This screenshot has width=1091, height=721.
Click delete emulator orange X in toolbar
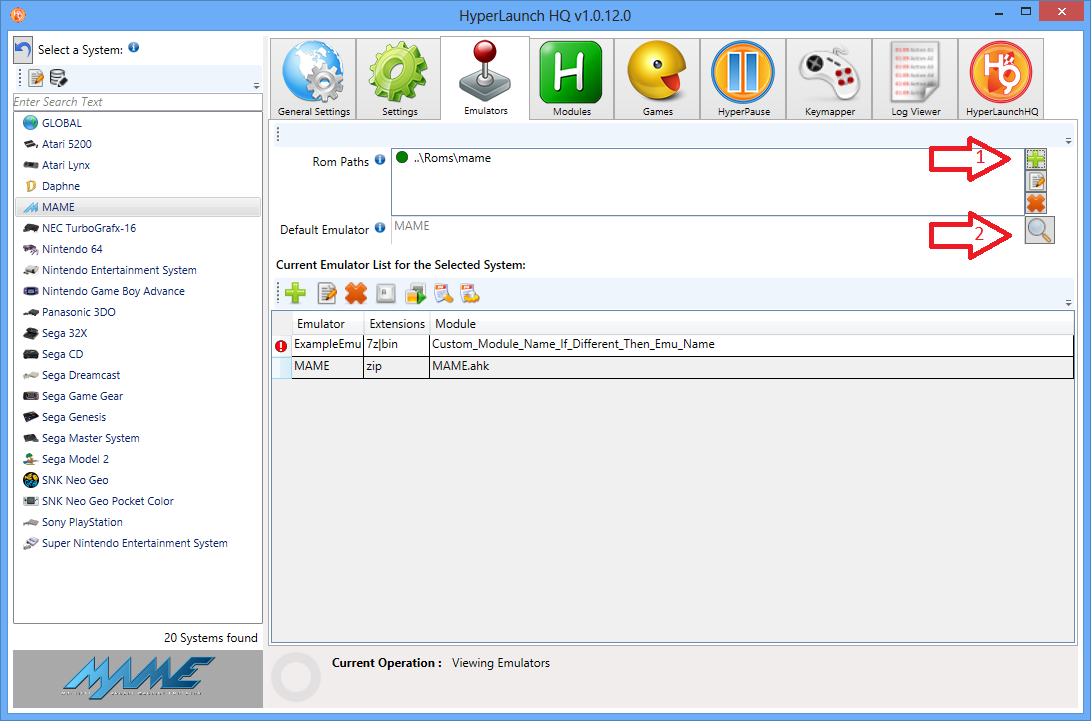pos(356,293)
